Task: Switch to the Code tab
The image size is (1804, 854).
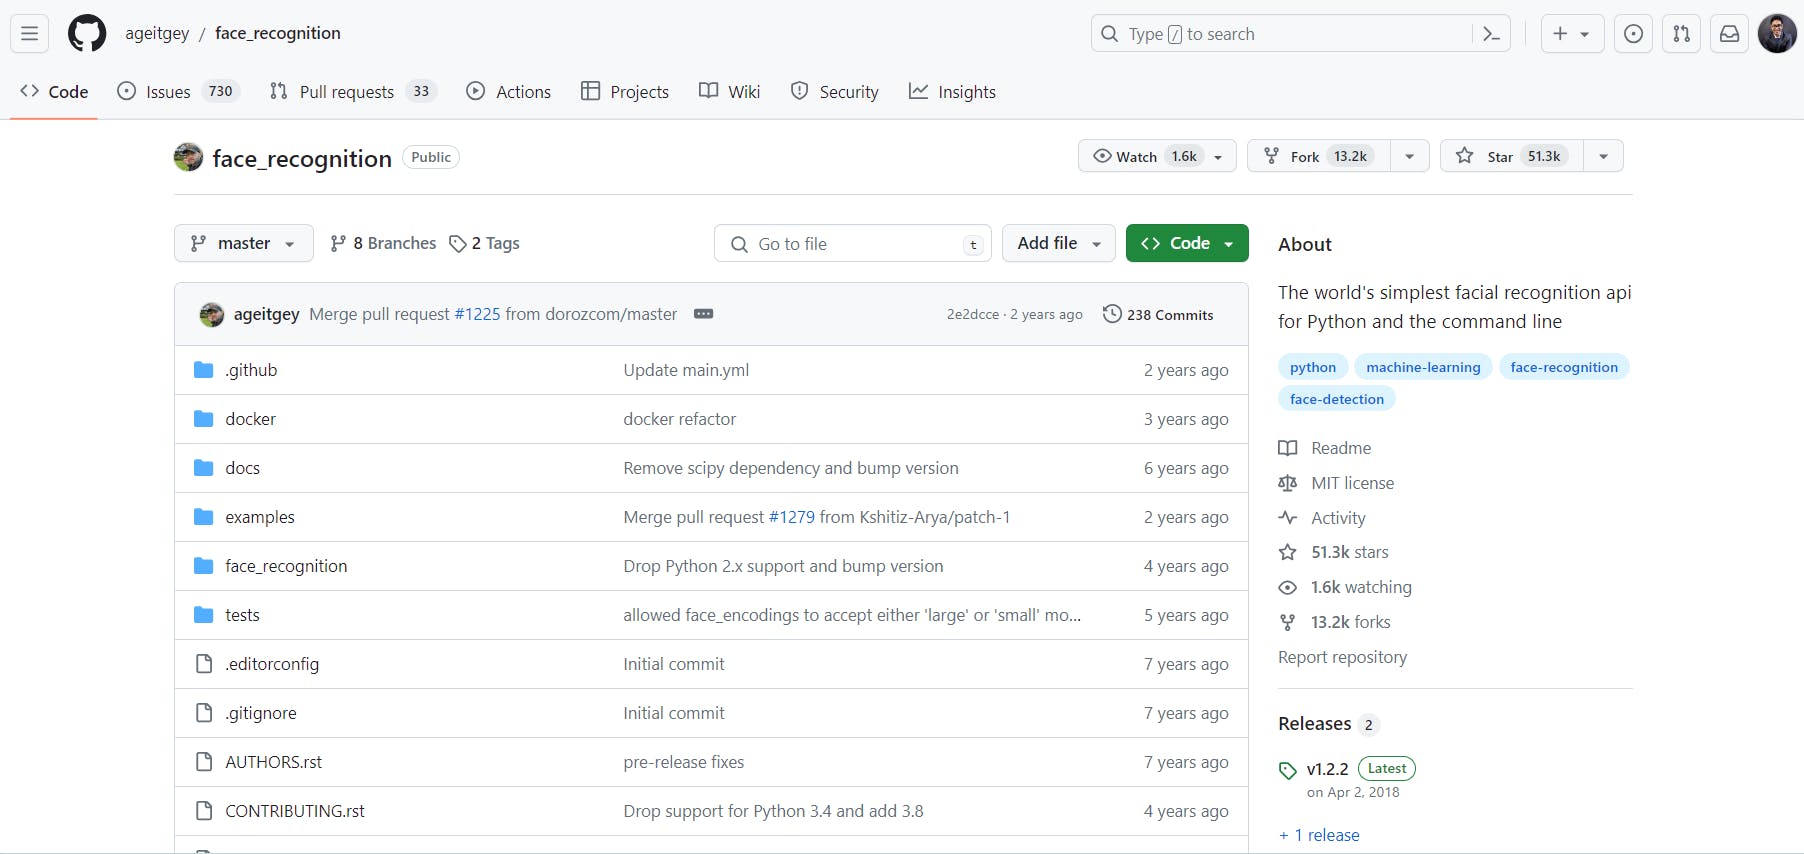Action: coord(54,92)
